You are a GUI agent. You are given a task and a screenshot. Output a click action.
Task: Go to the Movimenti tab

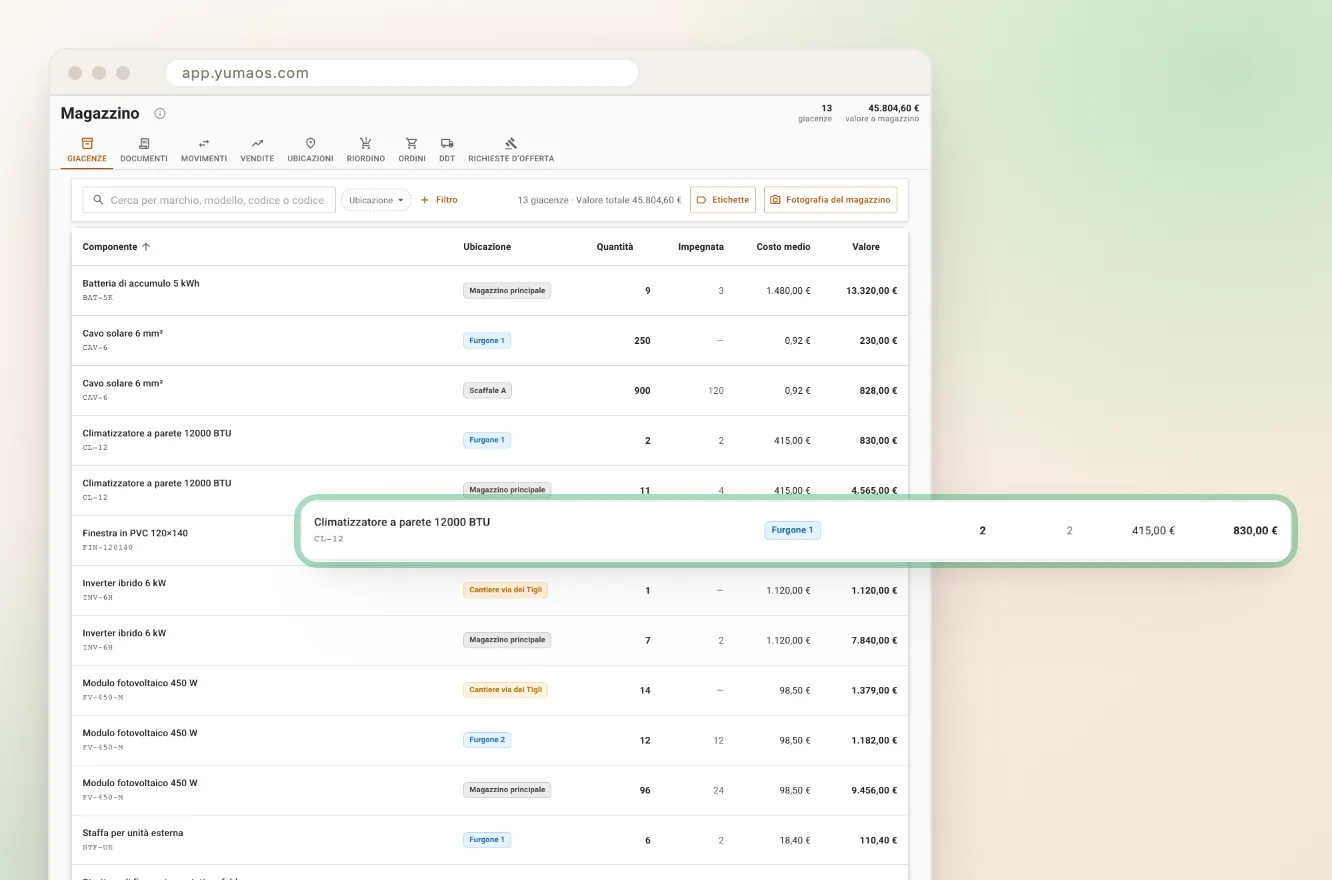click(204, 151)
